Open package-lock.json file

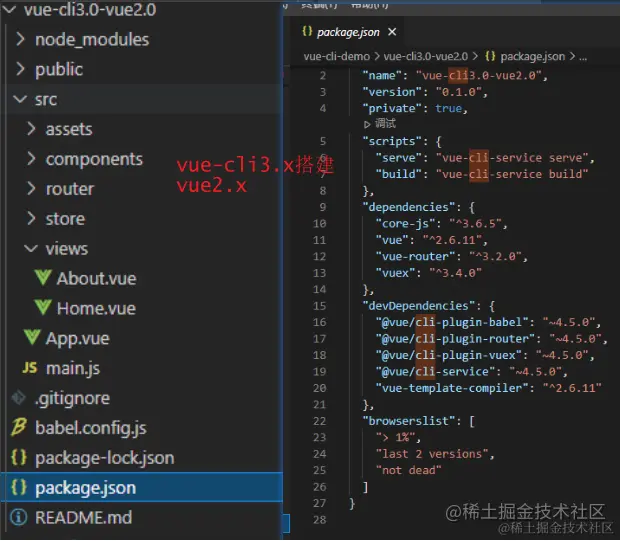pos(105,458)
